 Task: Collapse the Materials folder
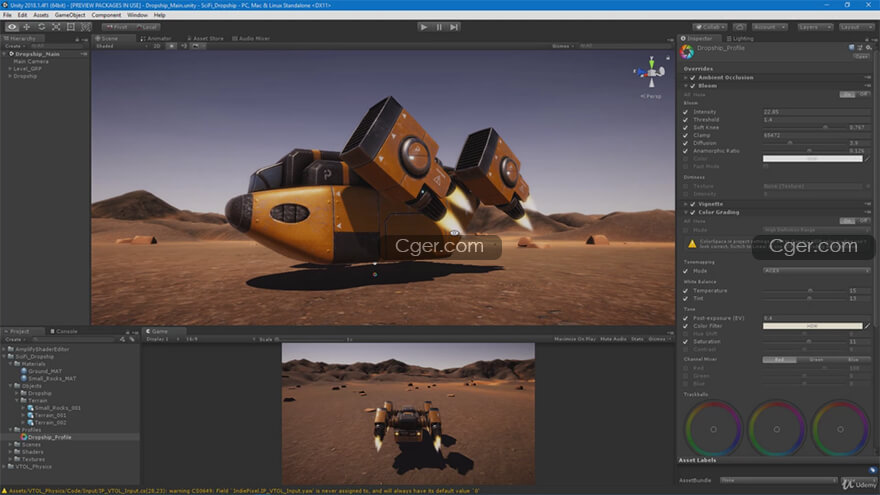tap(10, 364)
